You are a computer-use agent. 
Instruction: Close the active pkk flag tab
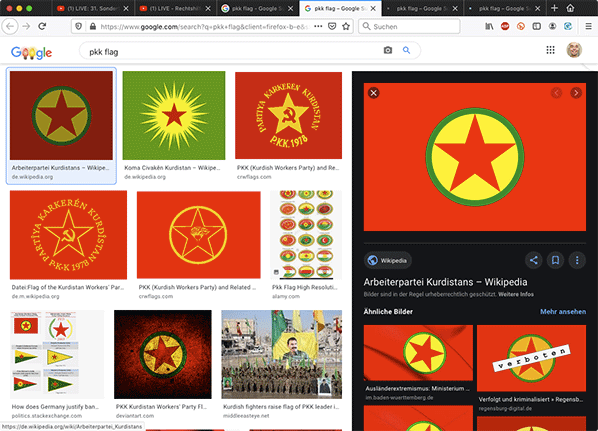click(373, 8)
